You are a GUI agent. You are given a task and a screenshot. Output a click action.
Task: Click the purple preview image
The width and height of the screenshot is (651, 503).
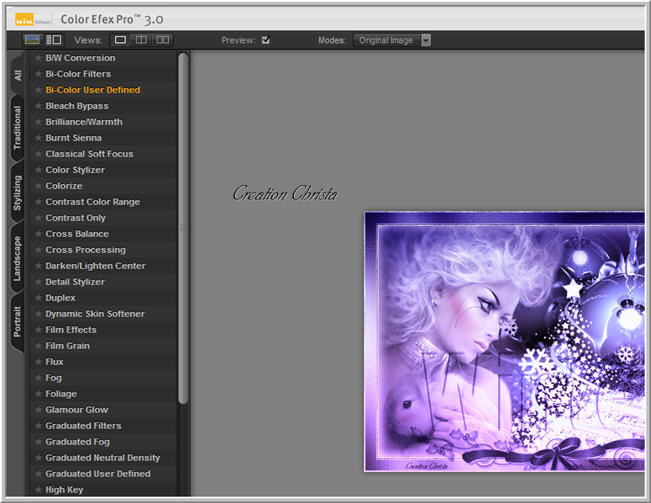point(504,342)
